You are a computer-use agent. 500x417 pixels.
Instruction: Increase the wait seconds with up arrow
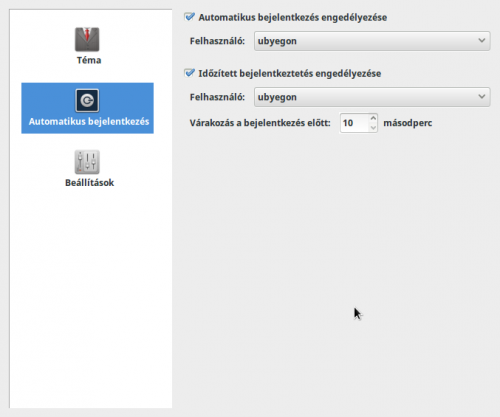pos(373,118)
